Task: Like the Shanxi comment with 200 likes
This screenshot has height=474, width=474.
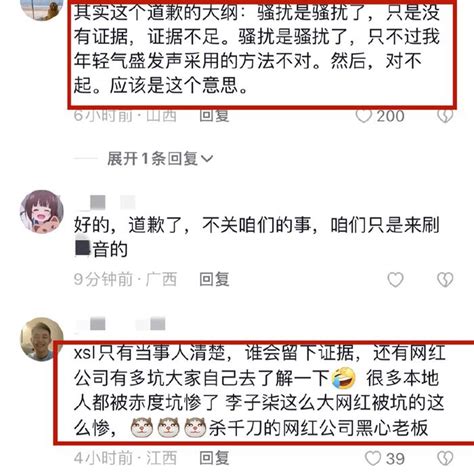Action: point(364,116)
